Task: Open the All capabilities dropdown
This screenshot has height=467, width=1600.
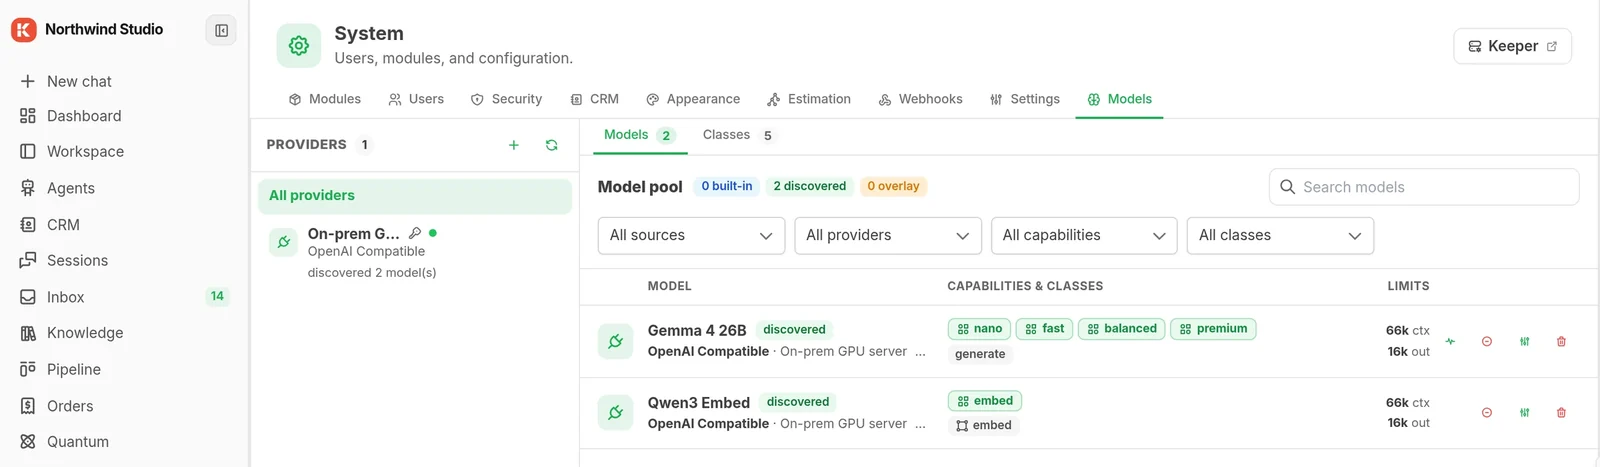Action: pyautogui.click(x=1084, y=236)
